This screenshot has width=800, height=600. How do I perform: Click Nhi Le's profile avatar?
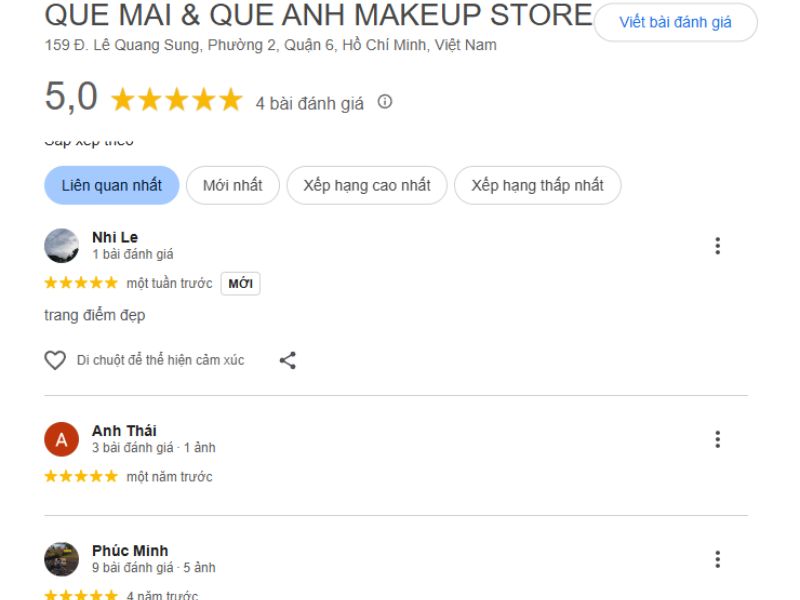(62, 246)
